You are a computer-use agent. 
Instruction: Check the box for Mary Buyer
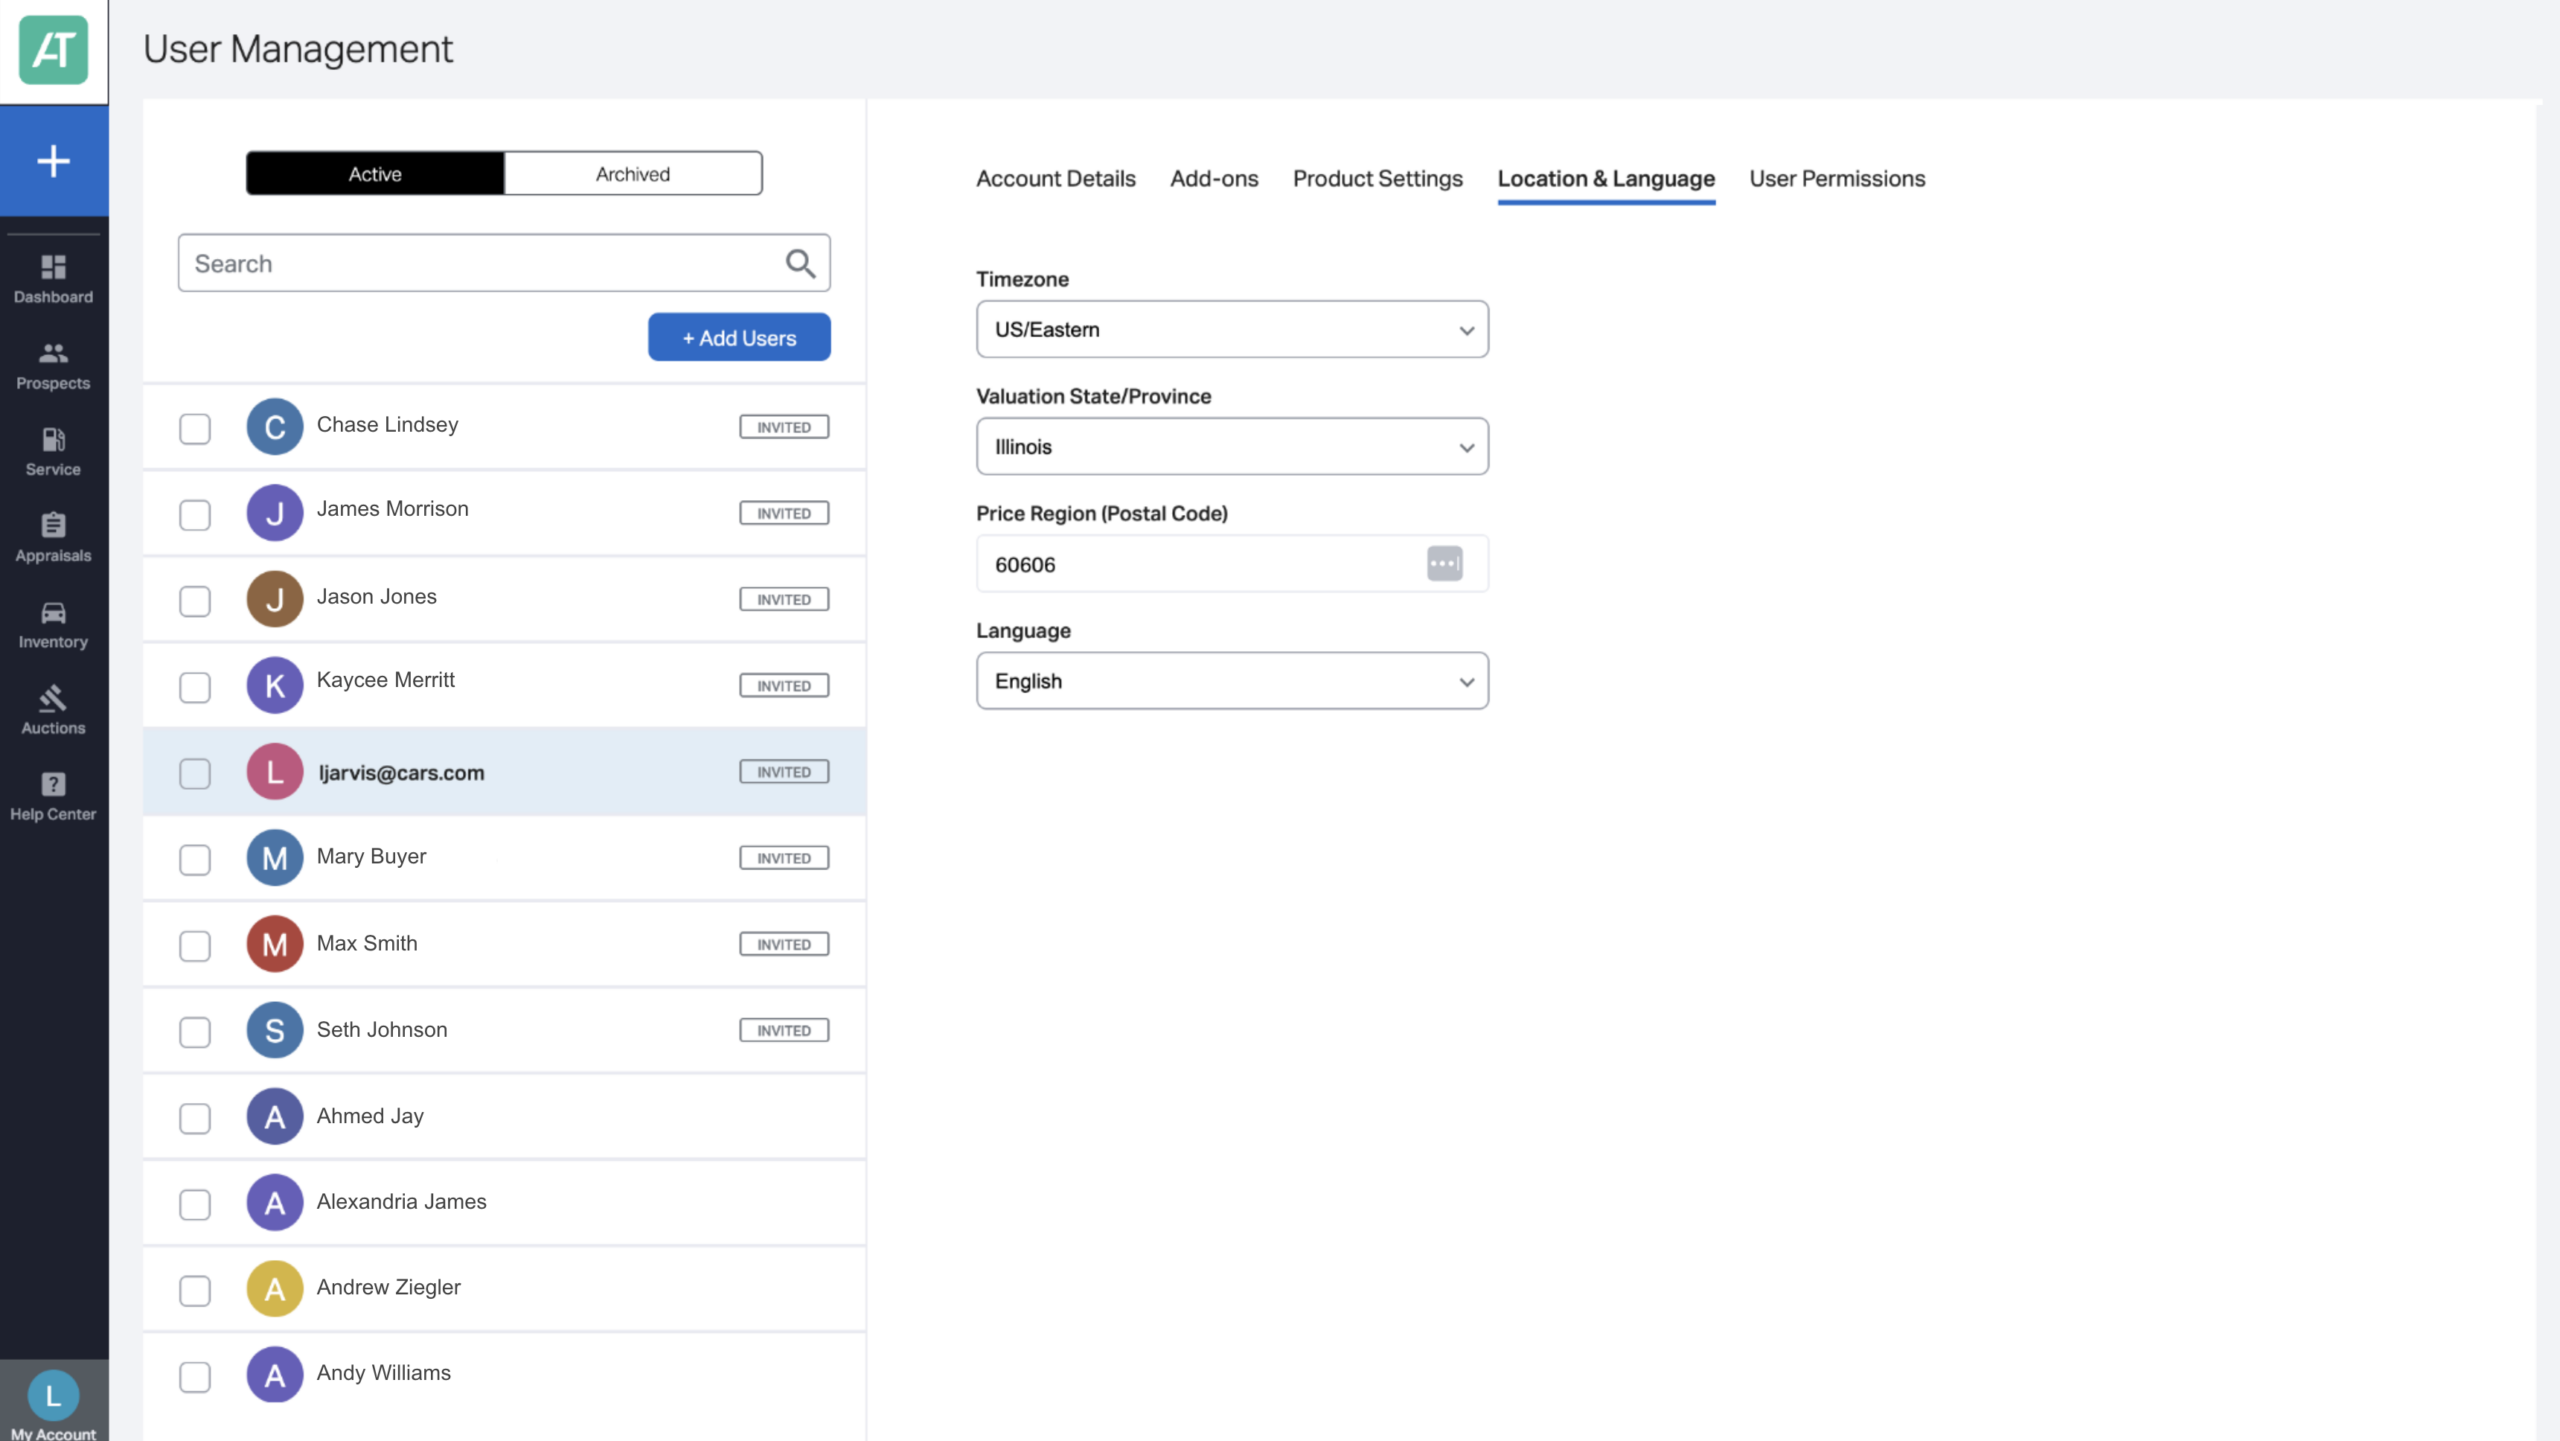(195, 859)
